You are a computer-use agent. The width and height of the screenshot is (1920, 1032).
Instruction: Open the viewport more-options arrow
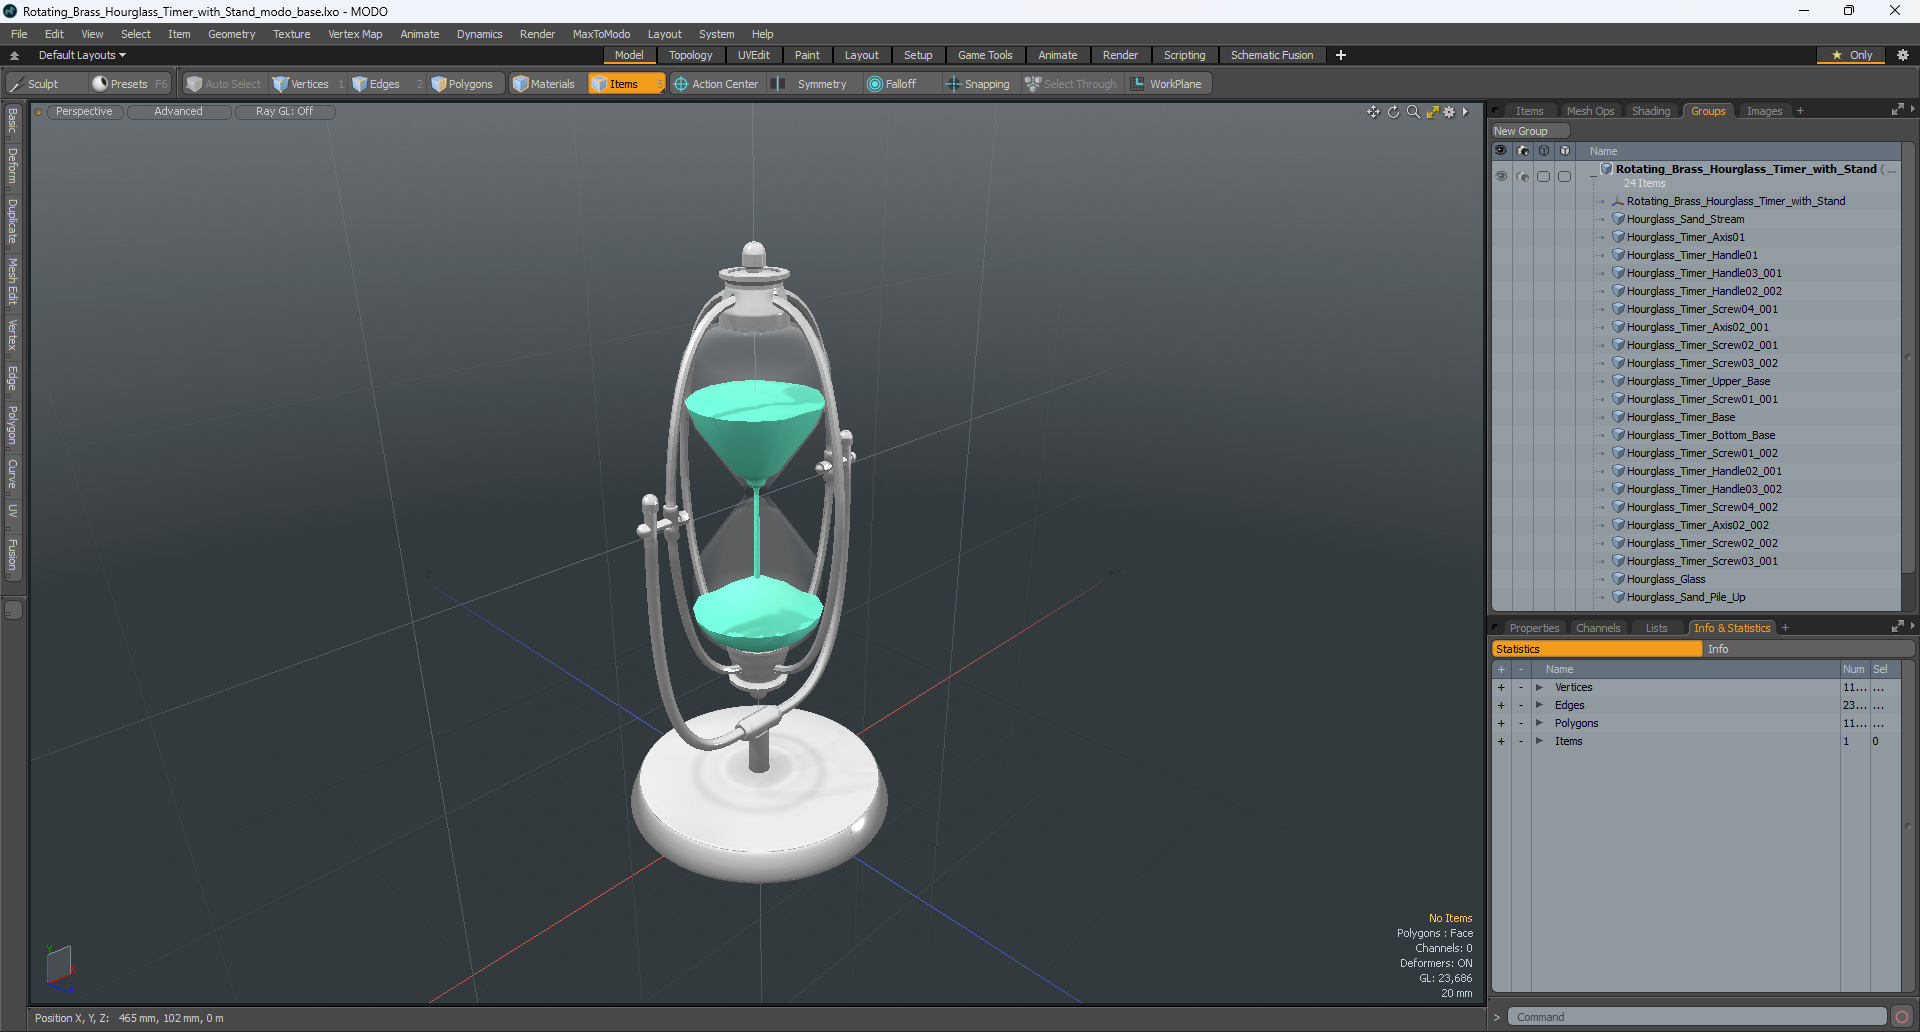[1465, 112]
